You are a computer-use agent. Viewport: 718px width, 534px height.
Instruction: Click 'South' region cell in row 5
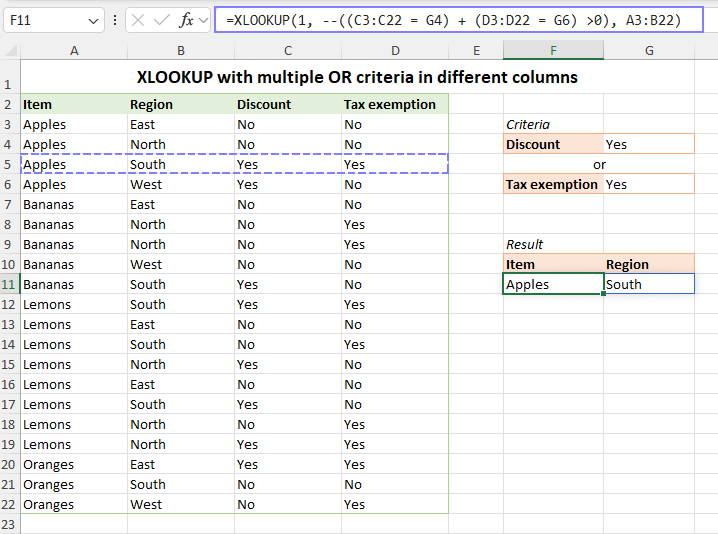[181, 164]
